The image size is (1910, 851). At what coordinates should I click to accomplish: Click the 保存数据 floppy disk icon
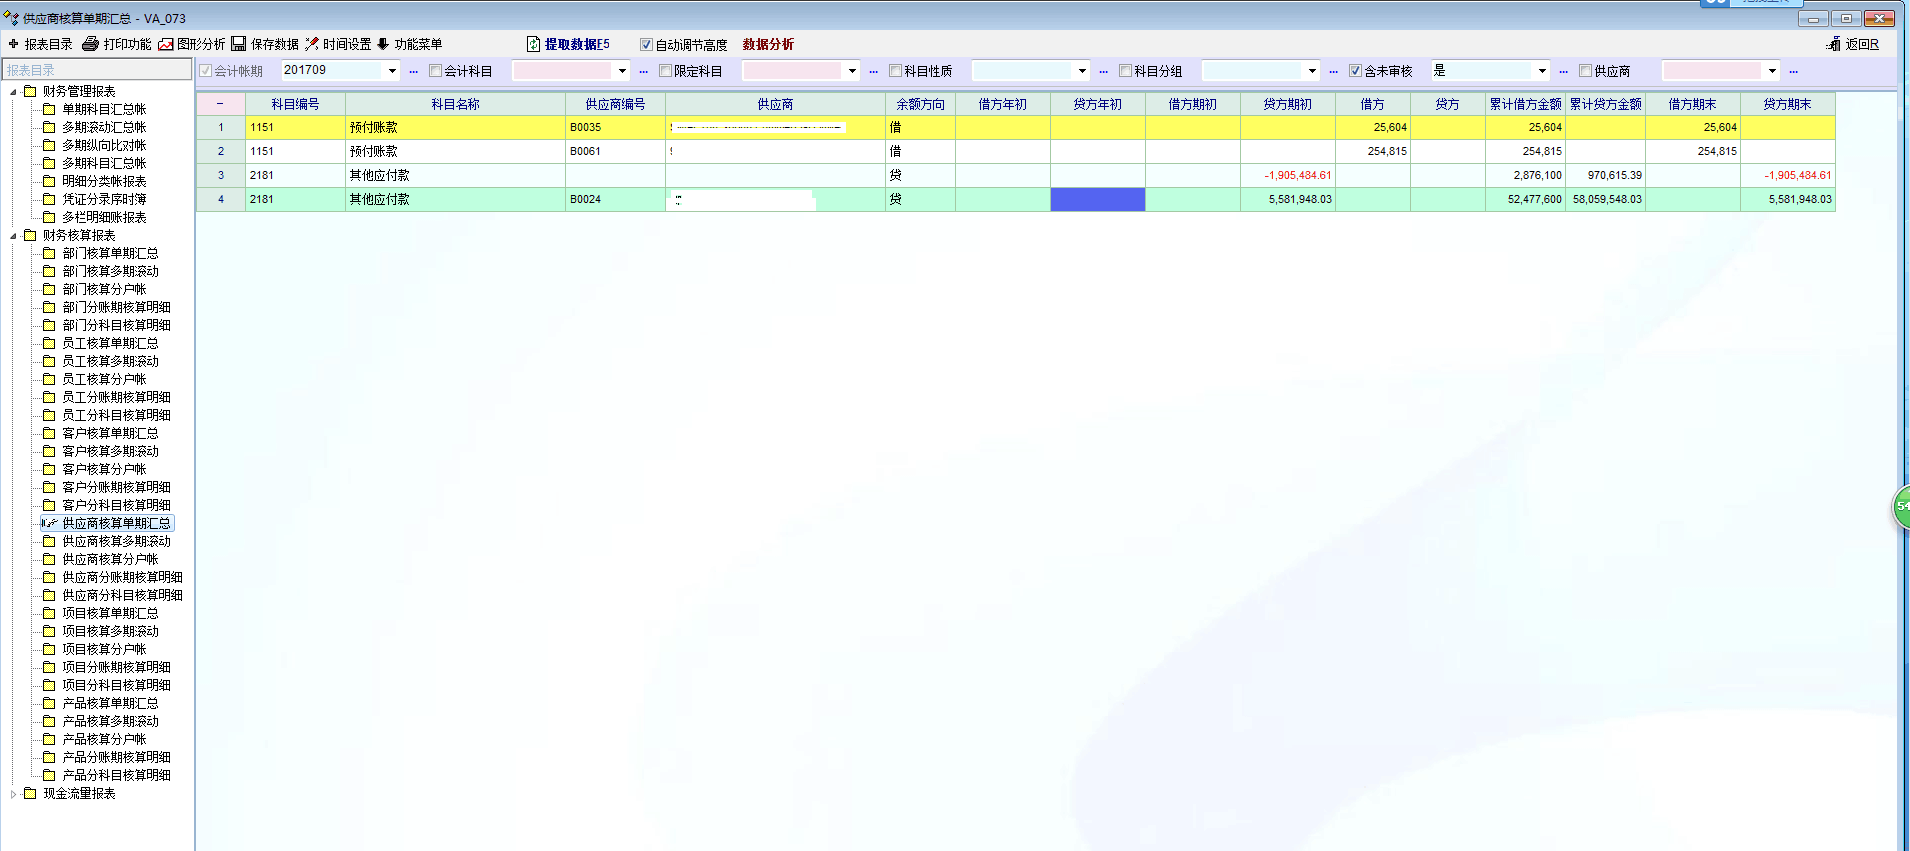[239, 44]
